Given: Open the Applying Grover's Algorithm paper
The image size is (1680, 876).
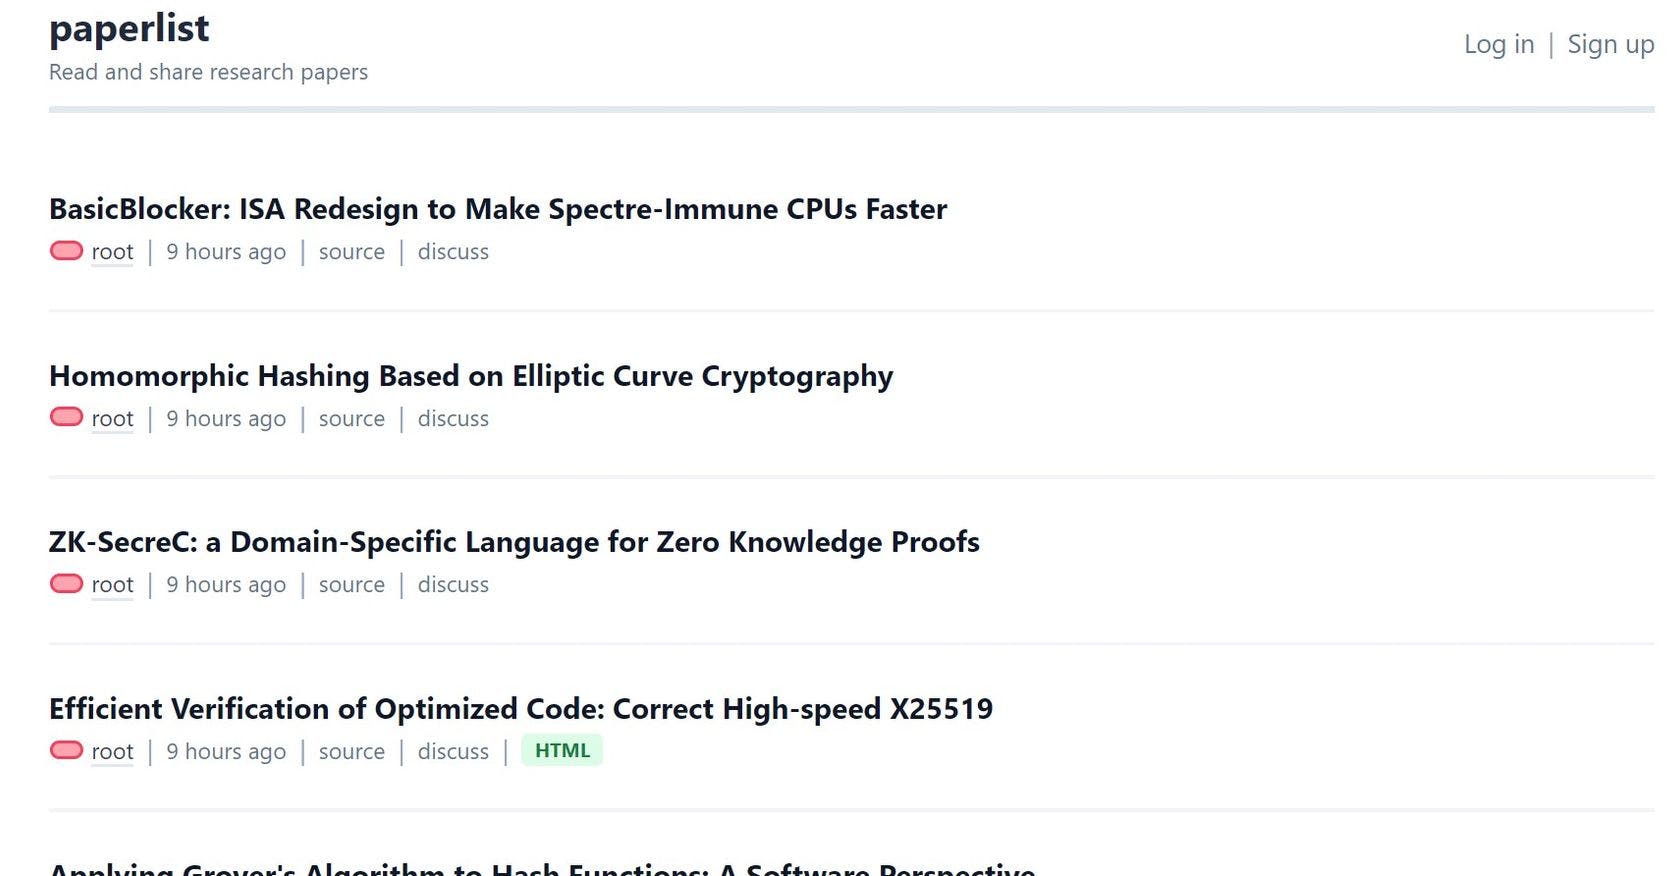Looking at the screenshot, I should point(541,868).
